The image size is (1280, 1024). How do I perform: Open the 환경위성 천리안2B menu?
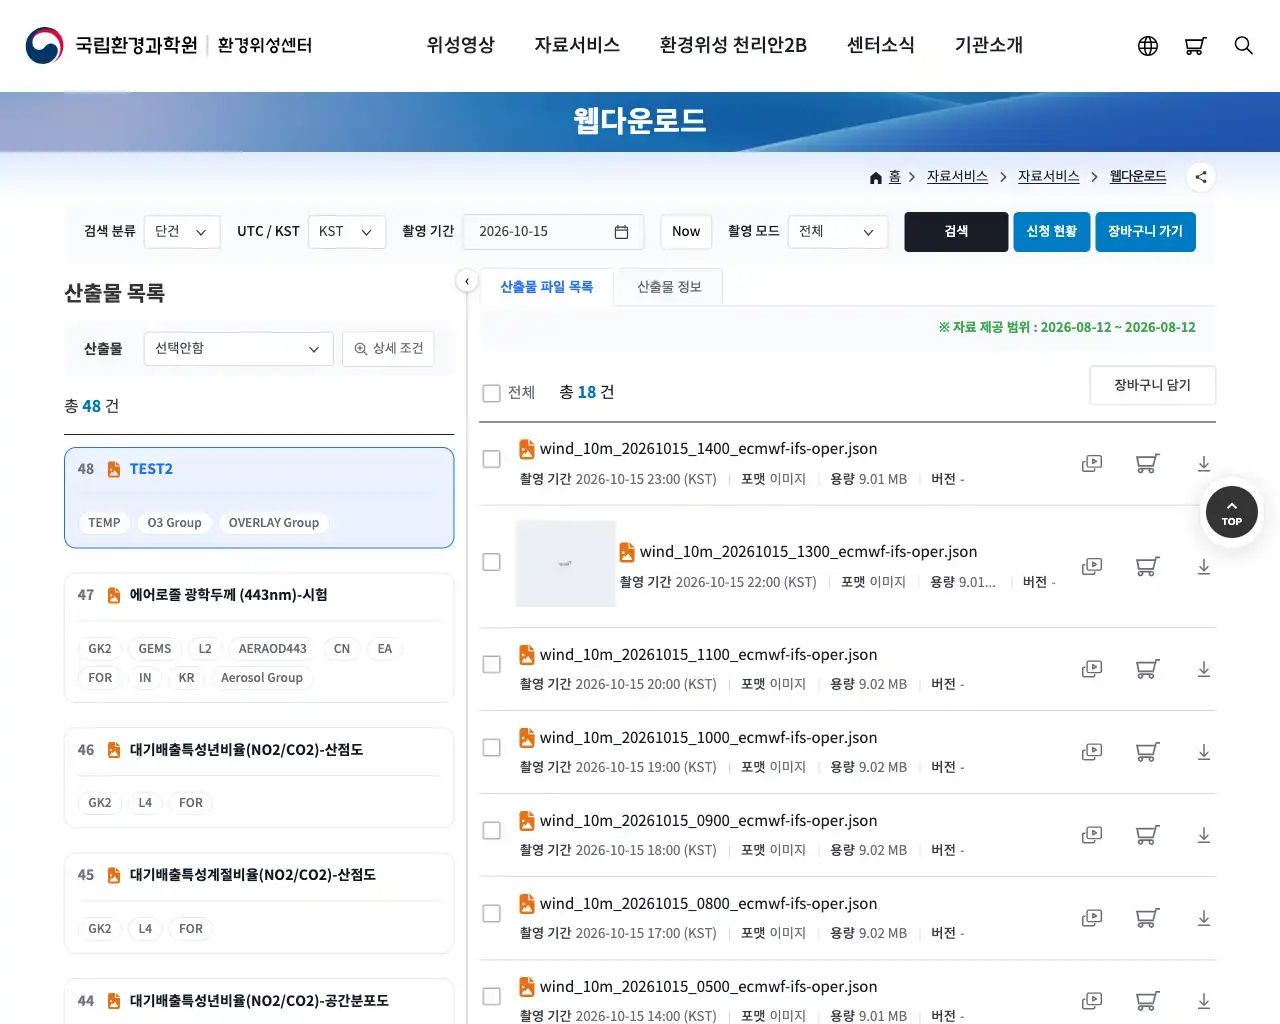(x=733, y=45)
